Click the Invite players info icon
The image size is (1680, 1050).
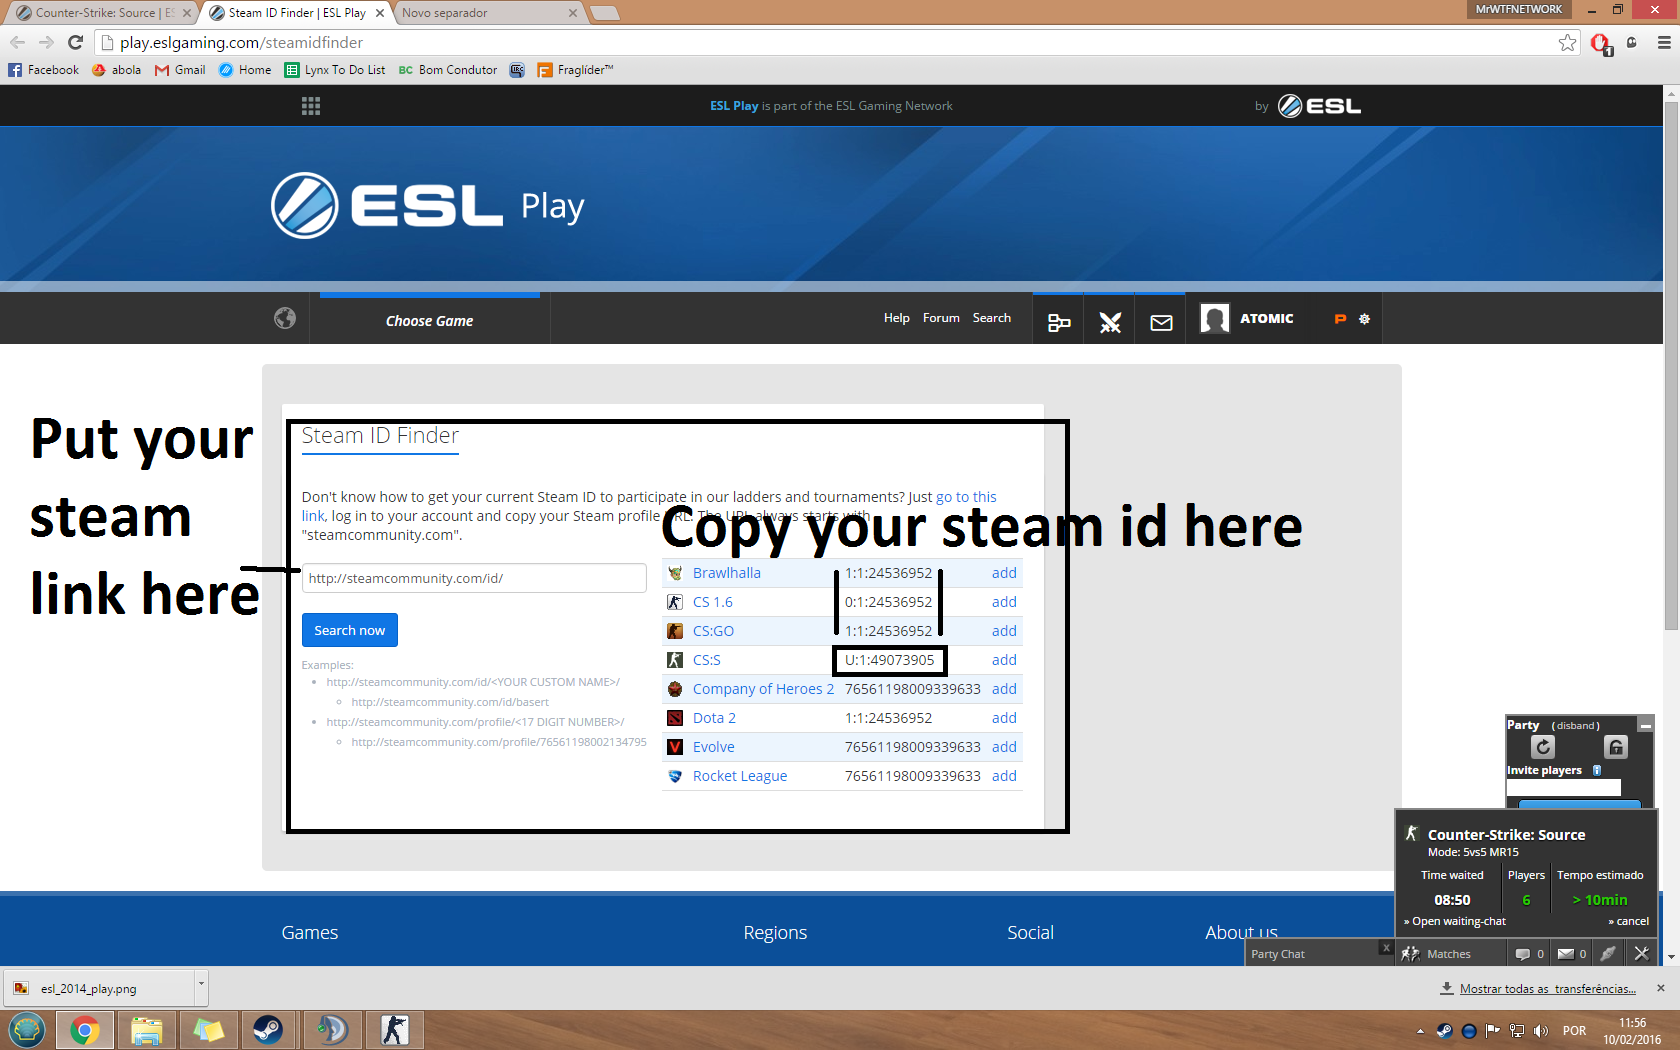1597,770
